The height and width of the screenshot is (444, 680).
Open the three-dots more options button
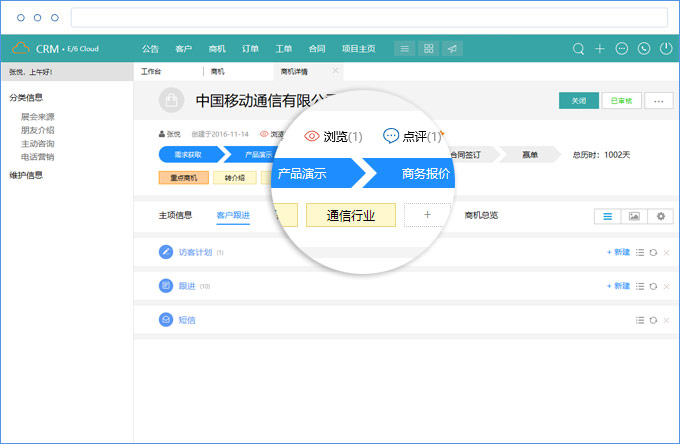(x=657, y=100)
